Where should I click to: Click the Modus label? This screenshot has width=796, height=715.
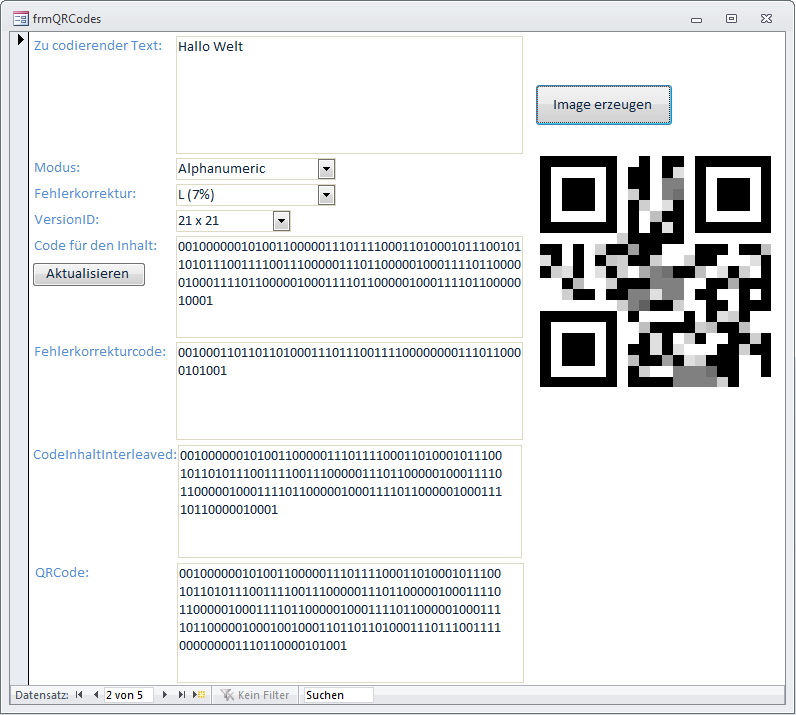(x=57, y=168)
